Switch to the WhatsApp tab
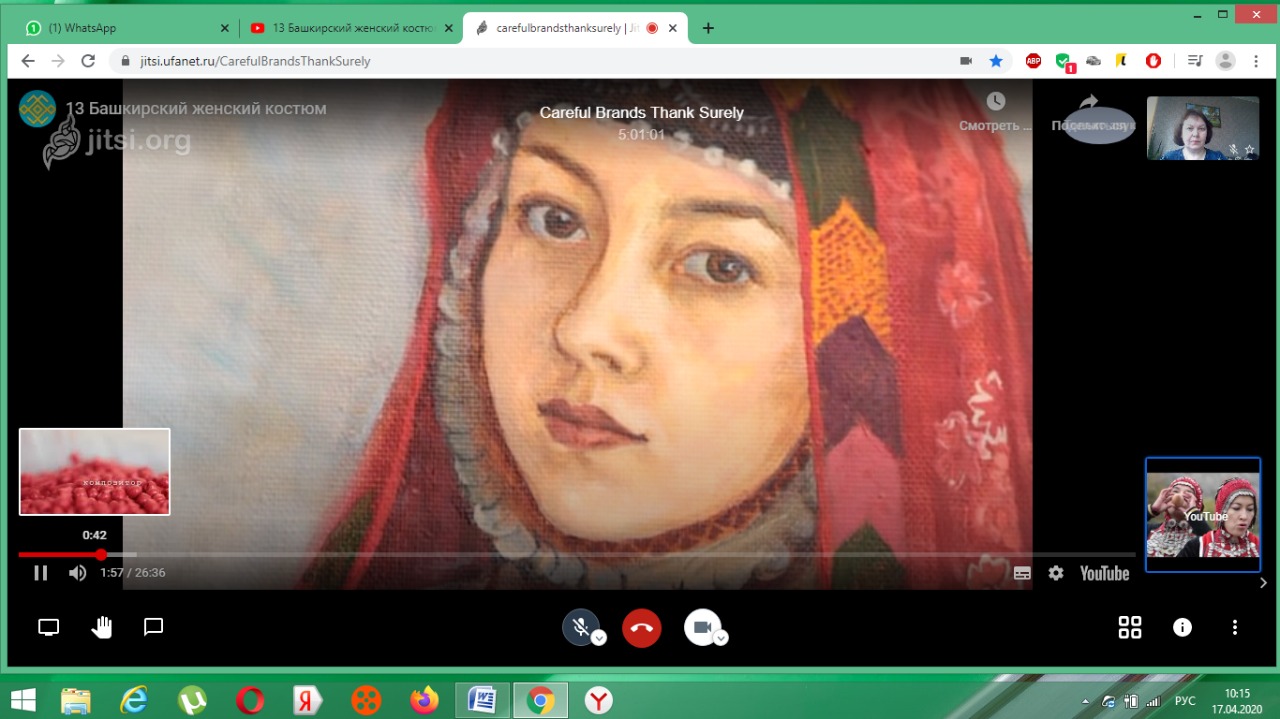The image size is (1280, 719). (120, 28)
